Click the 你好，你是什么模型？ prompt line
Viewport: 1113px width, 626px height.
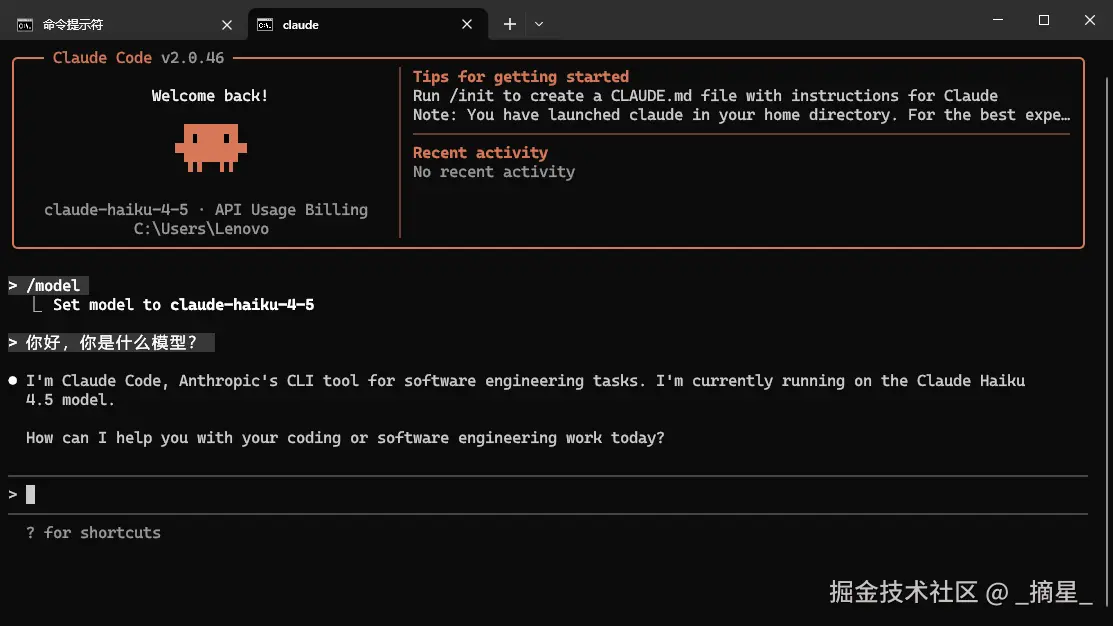(x=111, y=343)
